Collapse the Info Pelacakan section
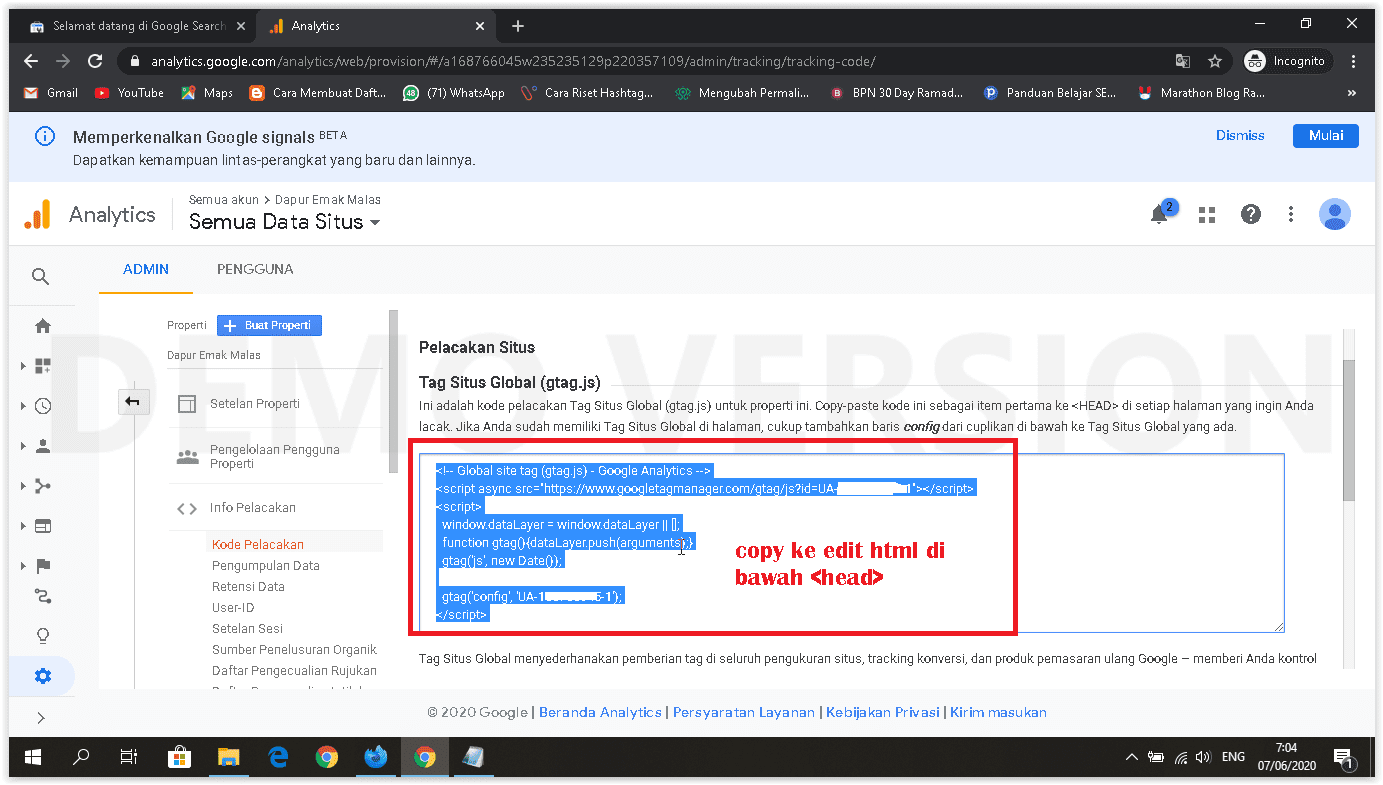 (252, 508)
